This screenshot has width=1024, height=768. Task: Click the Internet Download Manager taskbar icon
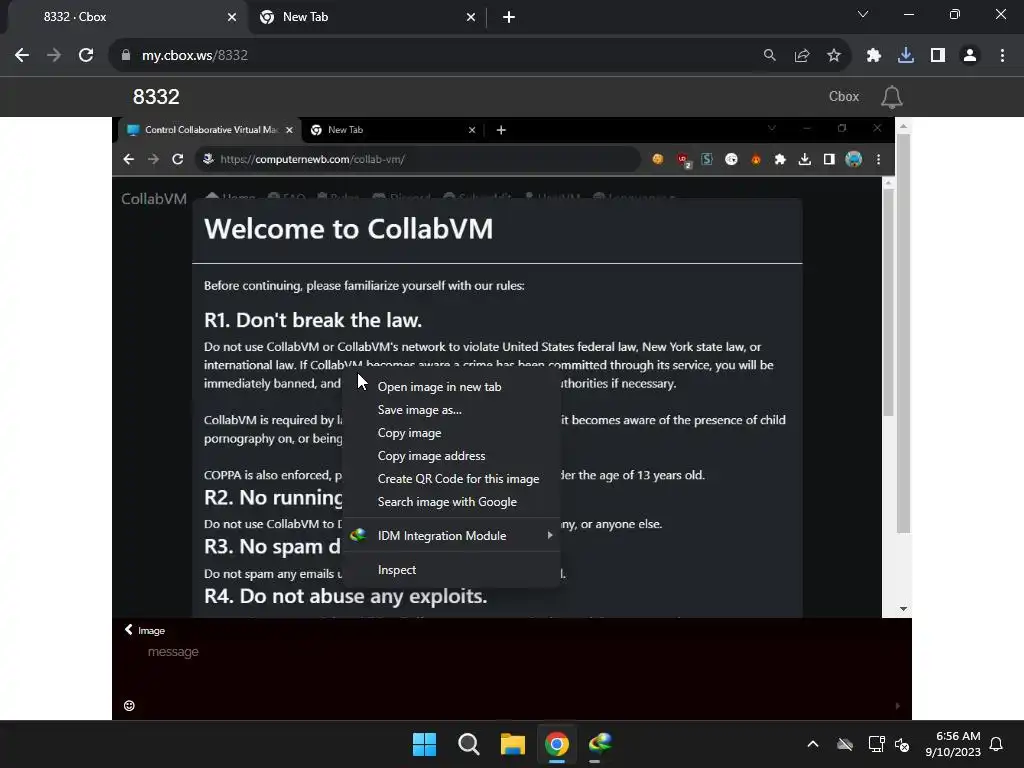(x=600, y=744)
